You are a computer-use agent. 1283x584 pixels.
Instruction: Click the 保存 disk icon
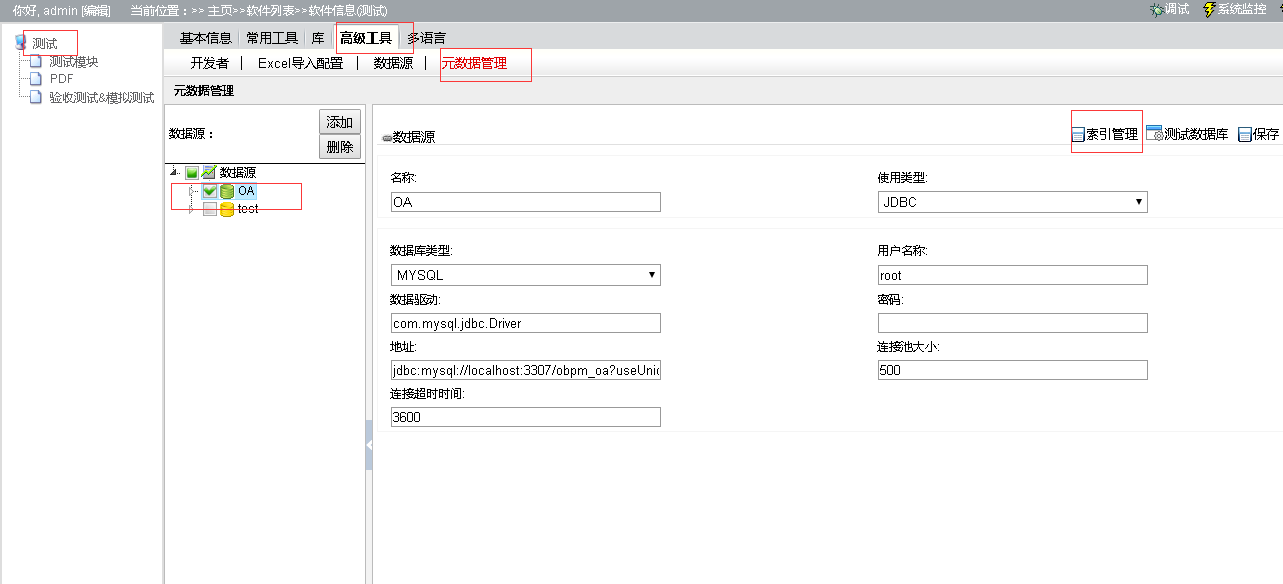click(x=1244, y=134)
